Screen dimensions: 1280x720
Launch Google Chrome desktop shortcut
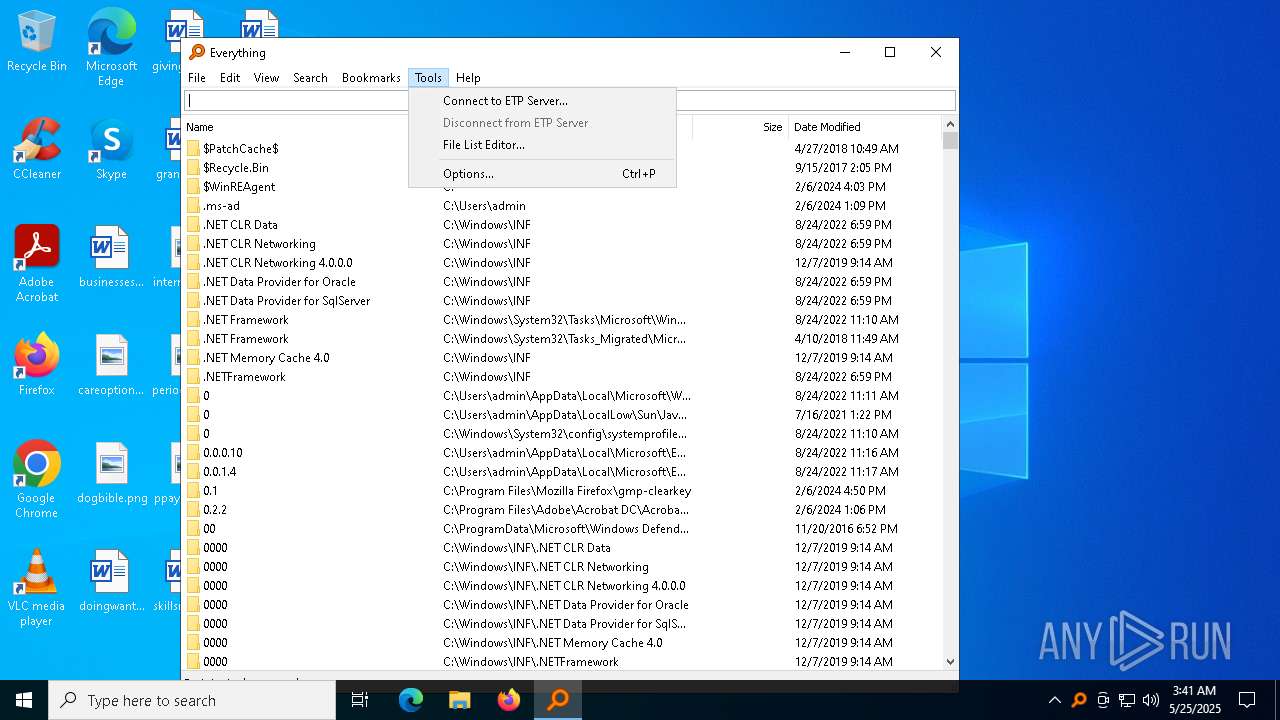(x=37, y=479)
